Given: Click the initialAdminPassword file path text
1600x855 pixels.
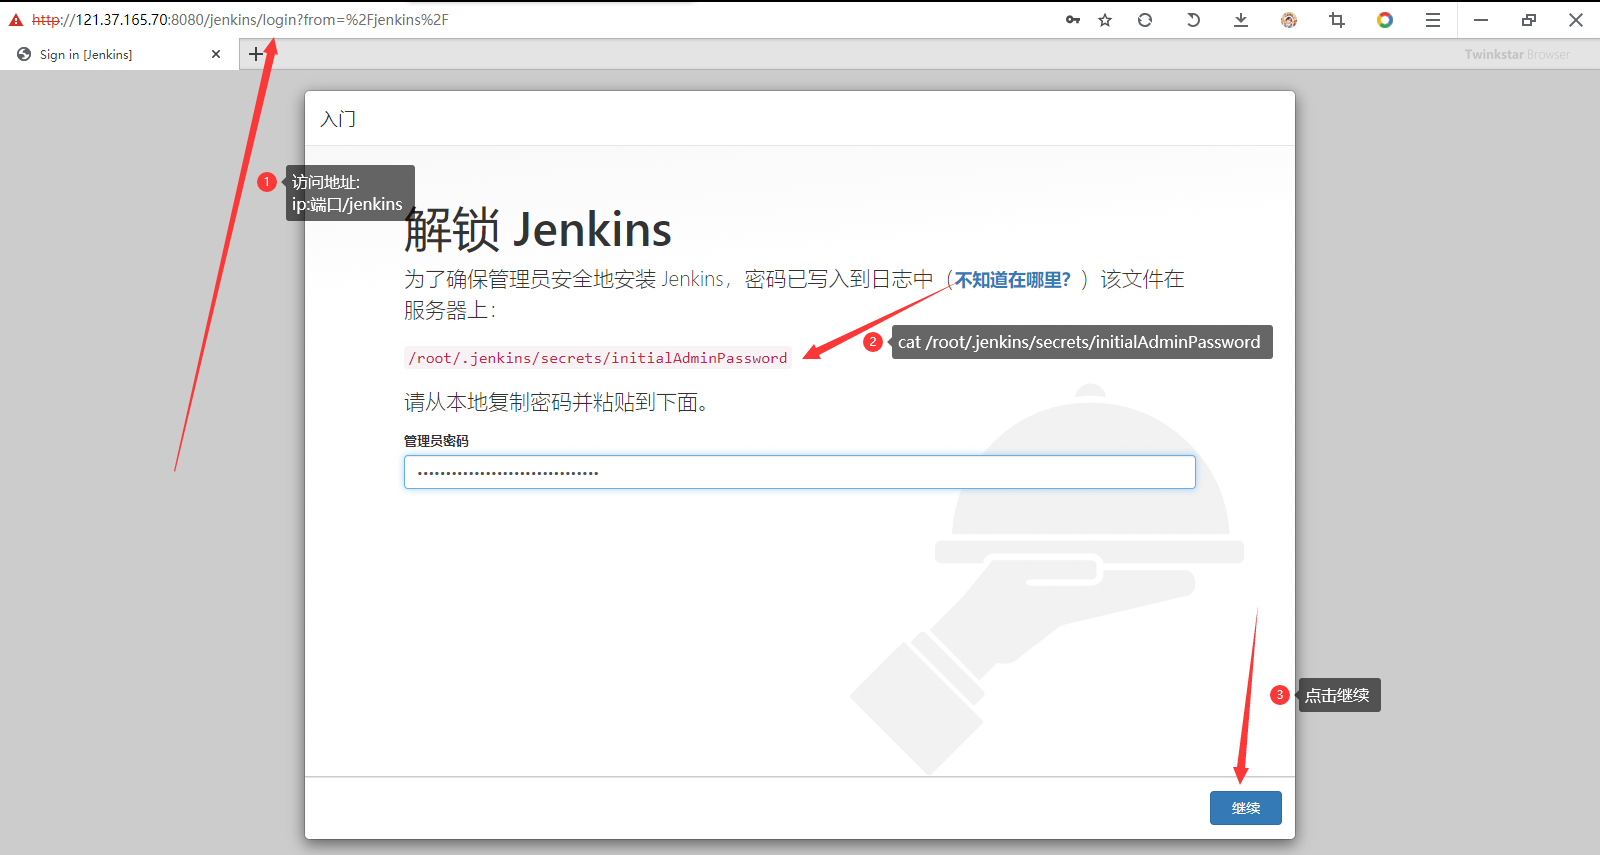Looking at the screenshot, I should pos(598,358).
